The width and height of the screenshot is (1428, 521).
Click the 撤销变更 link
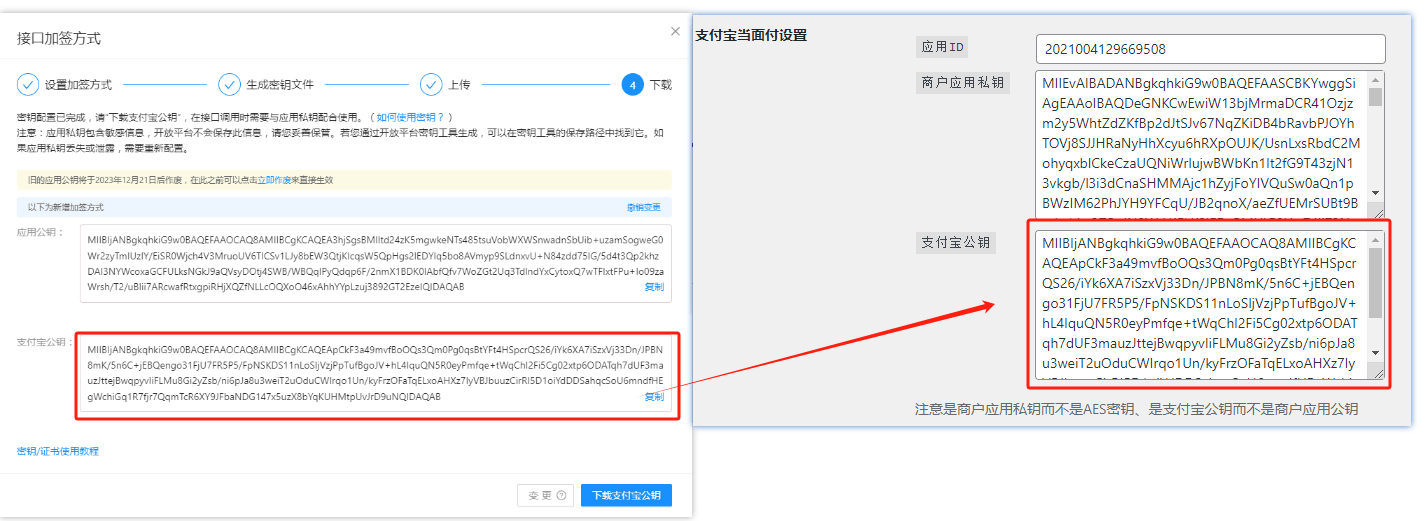[x=643, y=207]
